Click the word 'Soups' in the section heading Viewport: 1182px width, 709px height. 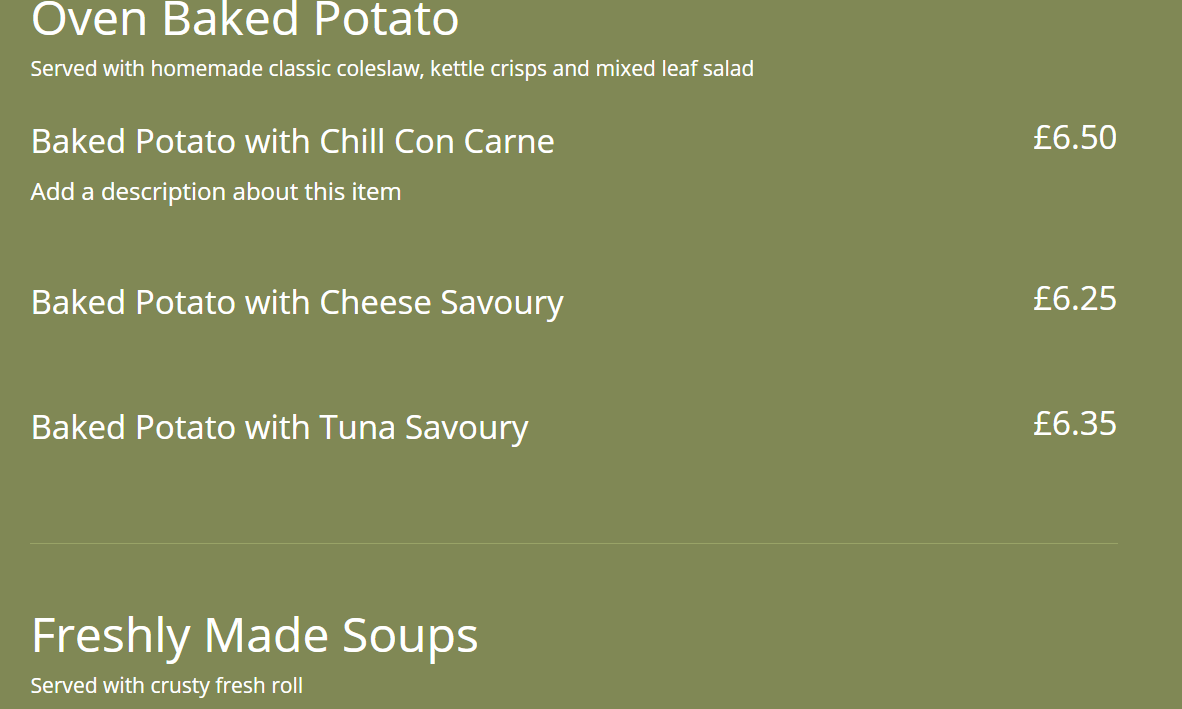point(410,636)
